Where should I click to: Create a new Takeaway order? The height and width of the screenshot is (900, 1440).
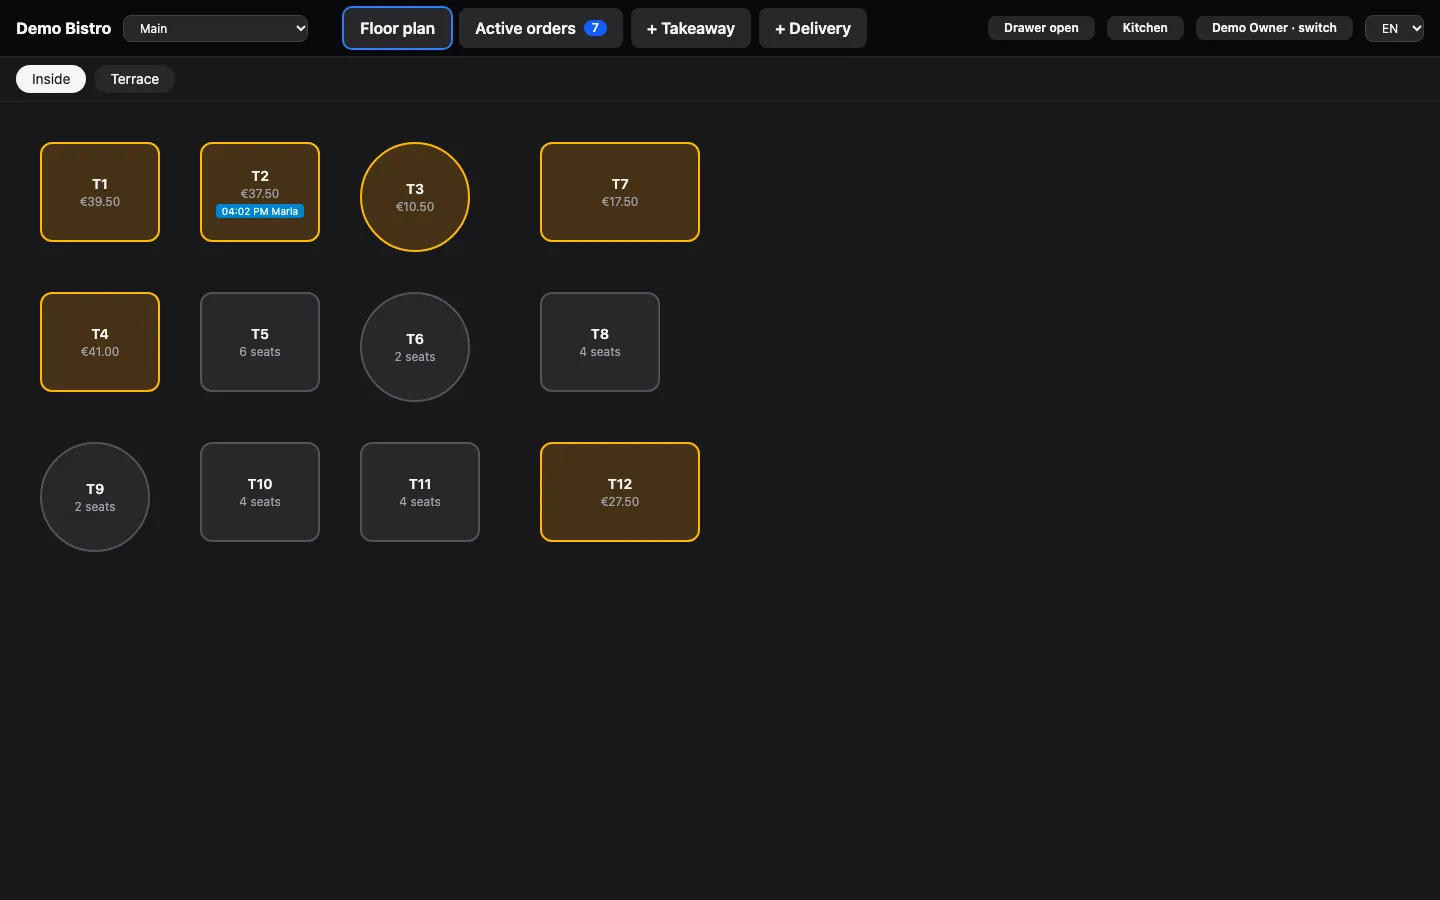690,28
